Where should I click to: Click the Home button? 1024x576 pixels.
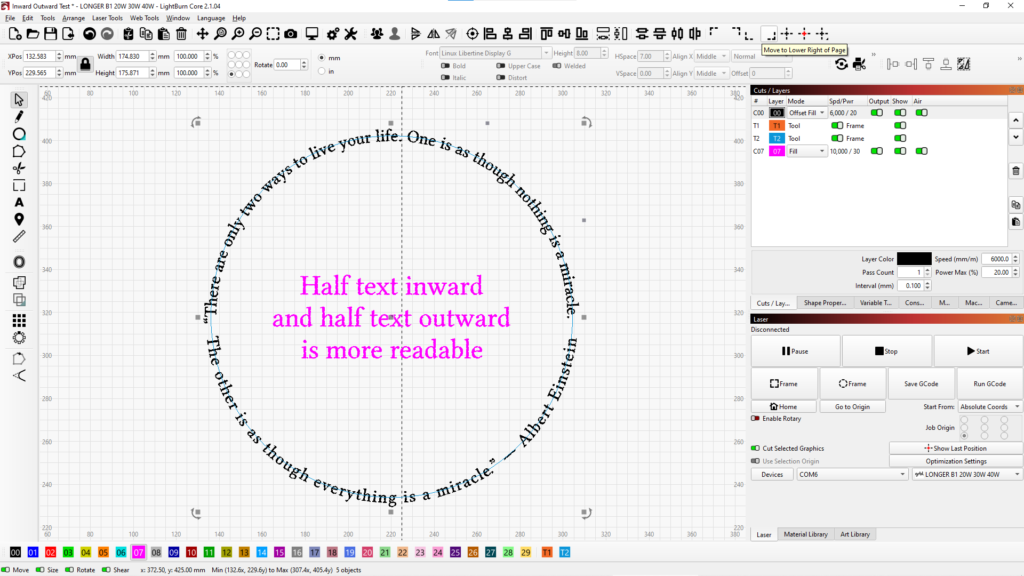click(x=784, y=407)
